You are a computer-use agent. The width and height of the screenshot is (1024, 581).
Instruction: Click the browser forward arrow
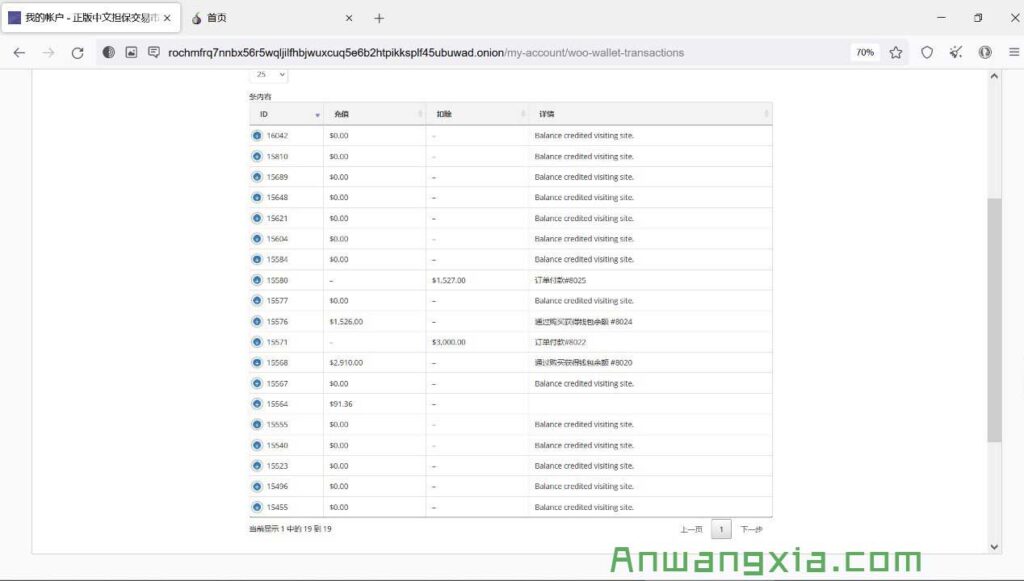(x=48, y=53)
